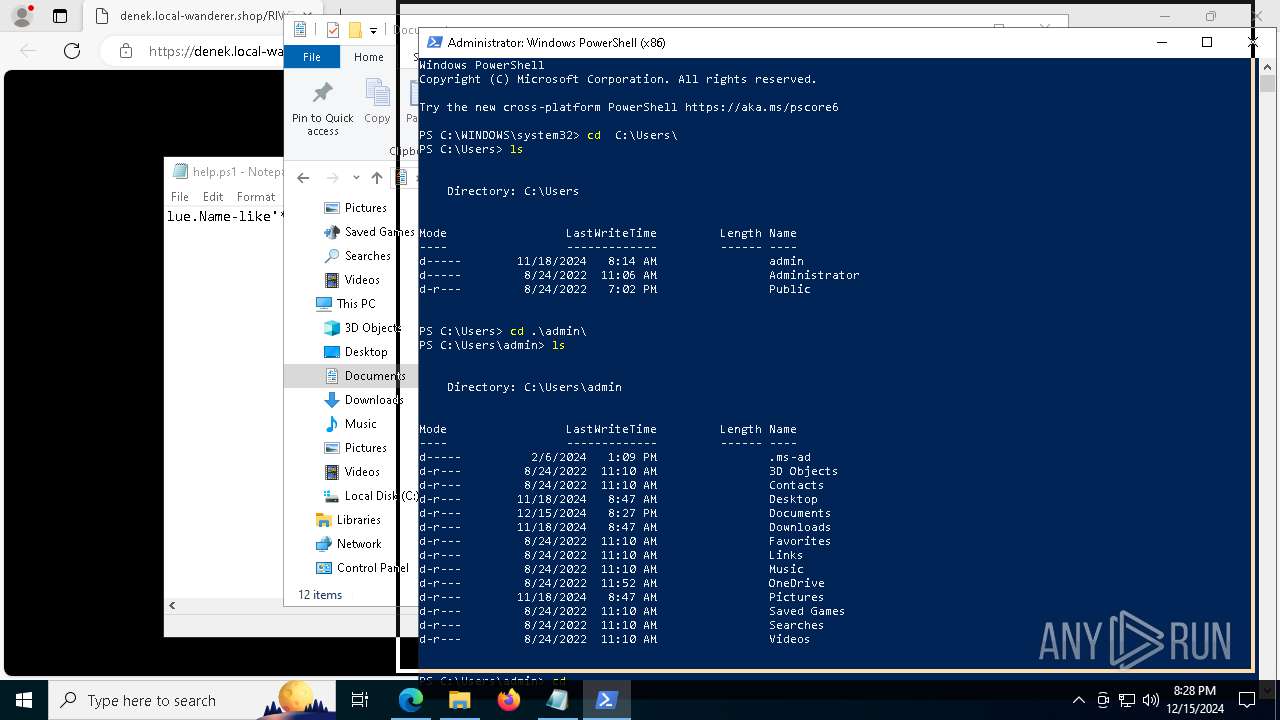Select upper Pictures in the Explorer tree
Viewport: 1280px width, 720px height.
click(x=355, y=208)
